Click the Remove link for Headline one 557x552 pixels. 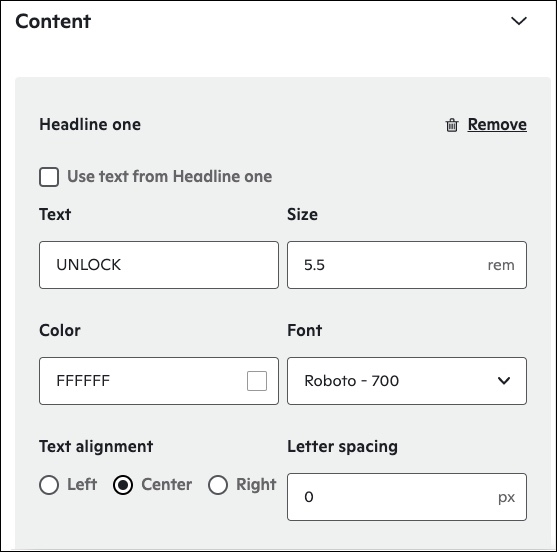coord(497,124)
